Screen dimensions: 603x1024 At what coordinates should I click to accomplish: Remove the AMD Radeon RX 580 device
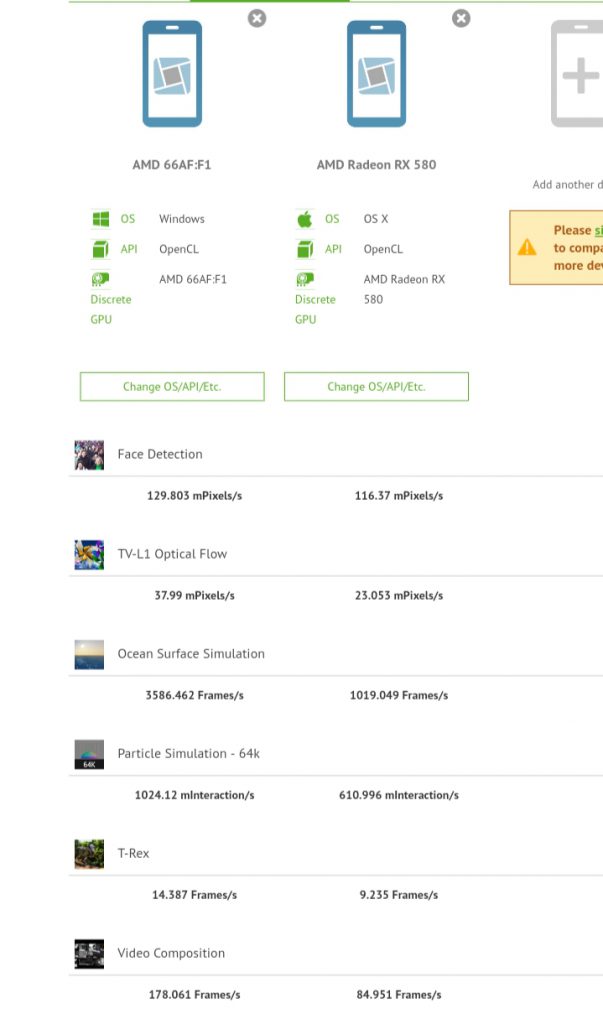click(x=461, y=18)
